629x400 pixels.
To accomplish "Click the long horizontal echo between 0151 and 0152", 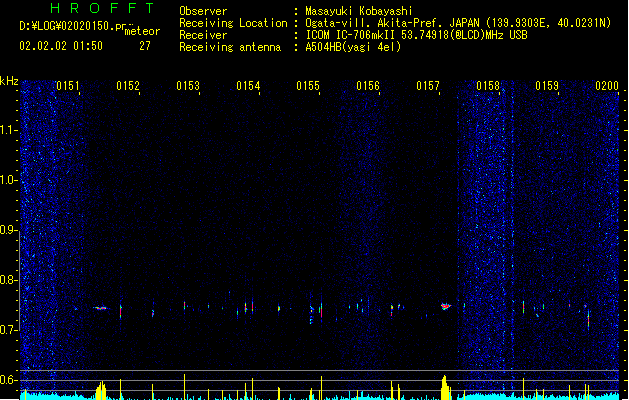I will 101,308.
